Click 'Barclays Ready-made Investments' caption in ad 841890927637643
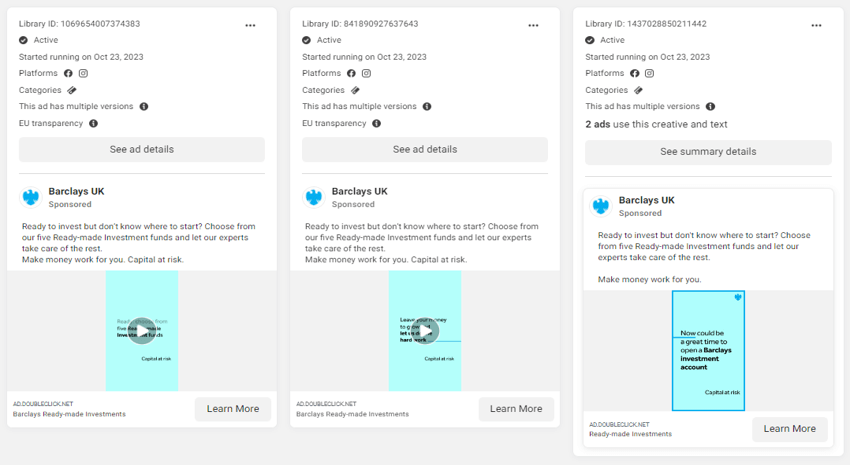 click(x=352, y=414)
